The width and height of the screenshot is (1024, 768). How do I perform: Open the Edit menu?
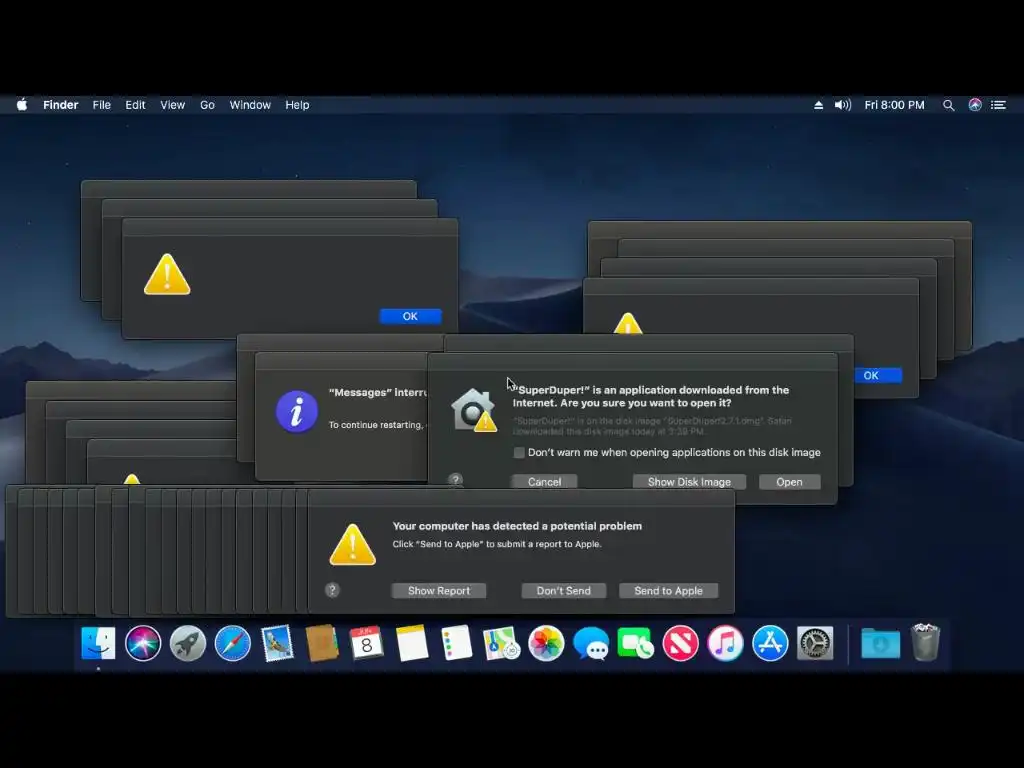point(135,105)
